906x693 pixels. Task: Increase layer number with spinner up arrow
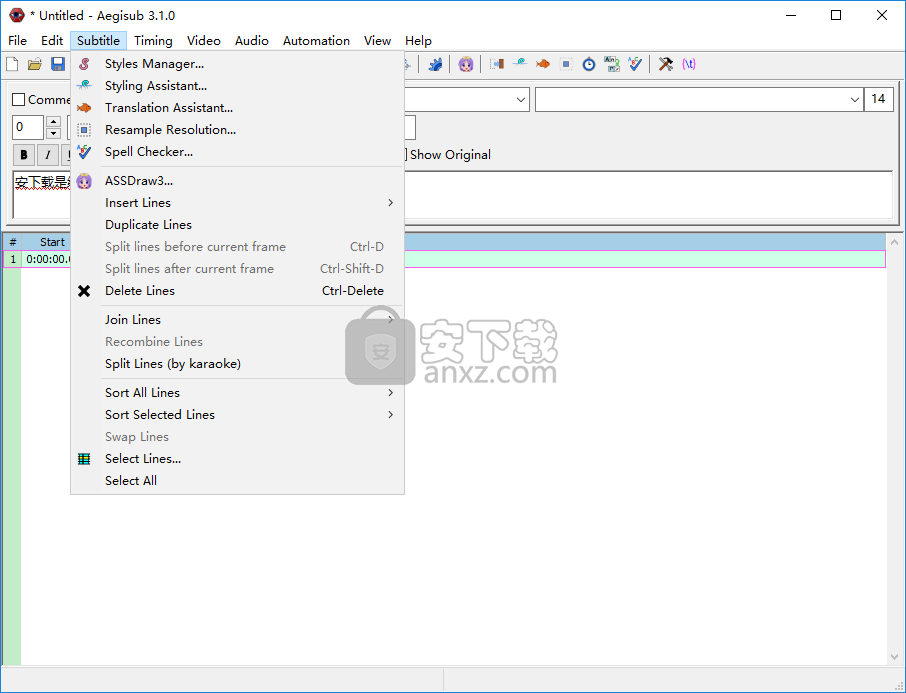click(53, 121)
